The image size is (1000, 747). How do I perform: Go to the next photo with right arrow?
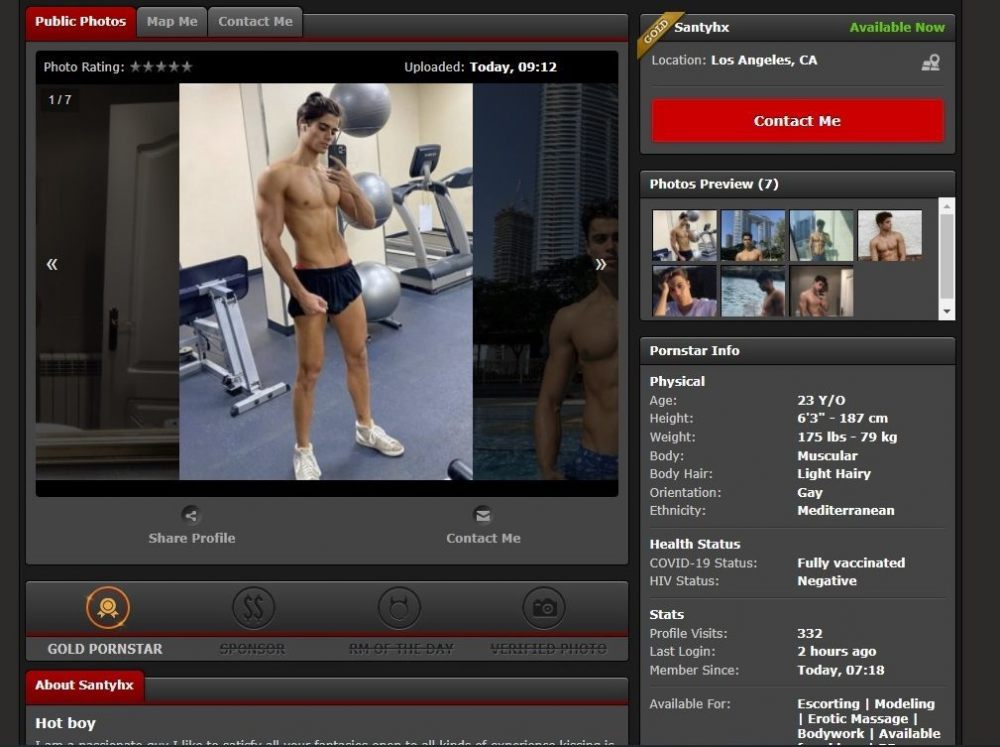600,264
